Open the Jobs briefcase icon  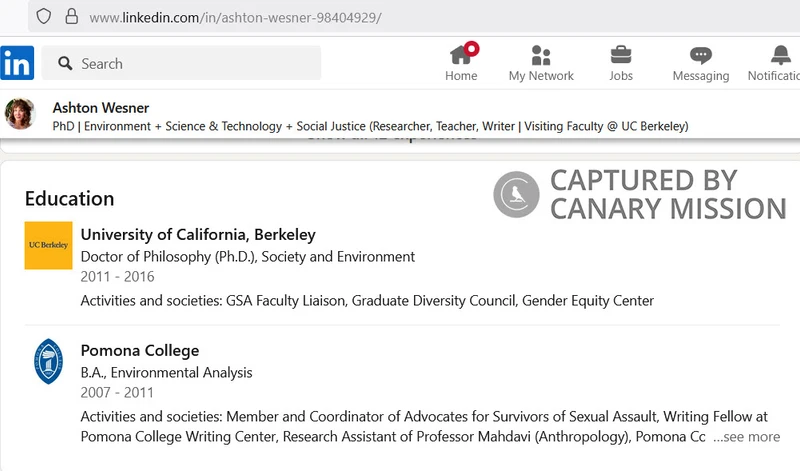tap(621, 55)
